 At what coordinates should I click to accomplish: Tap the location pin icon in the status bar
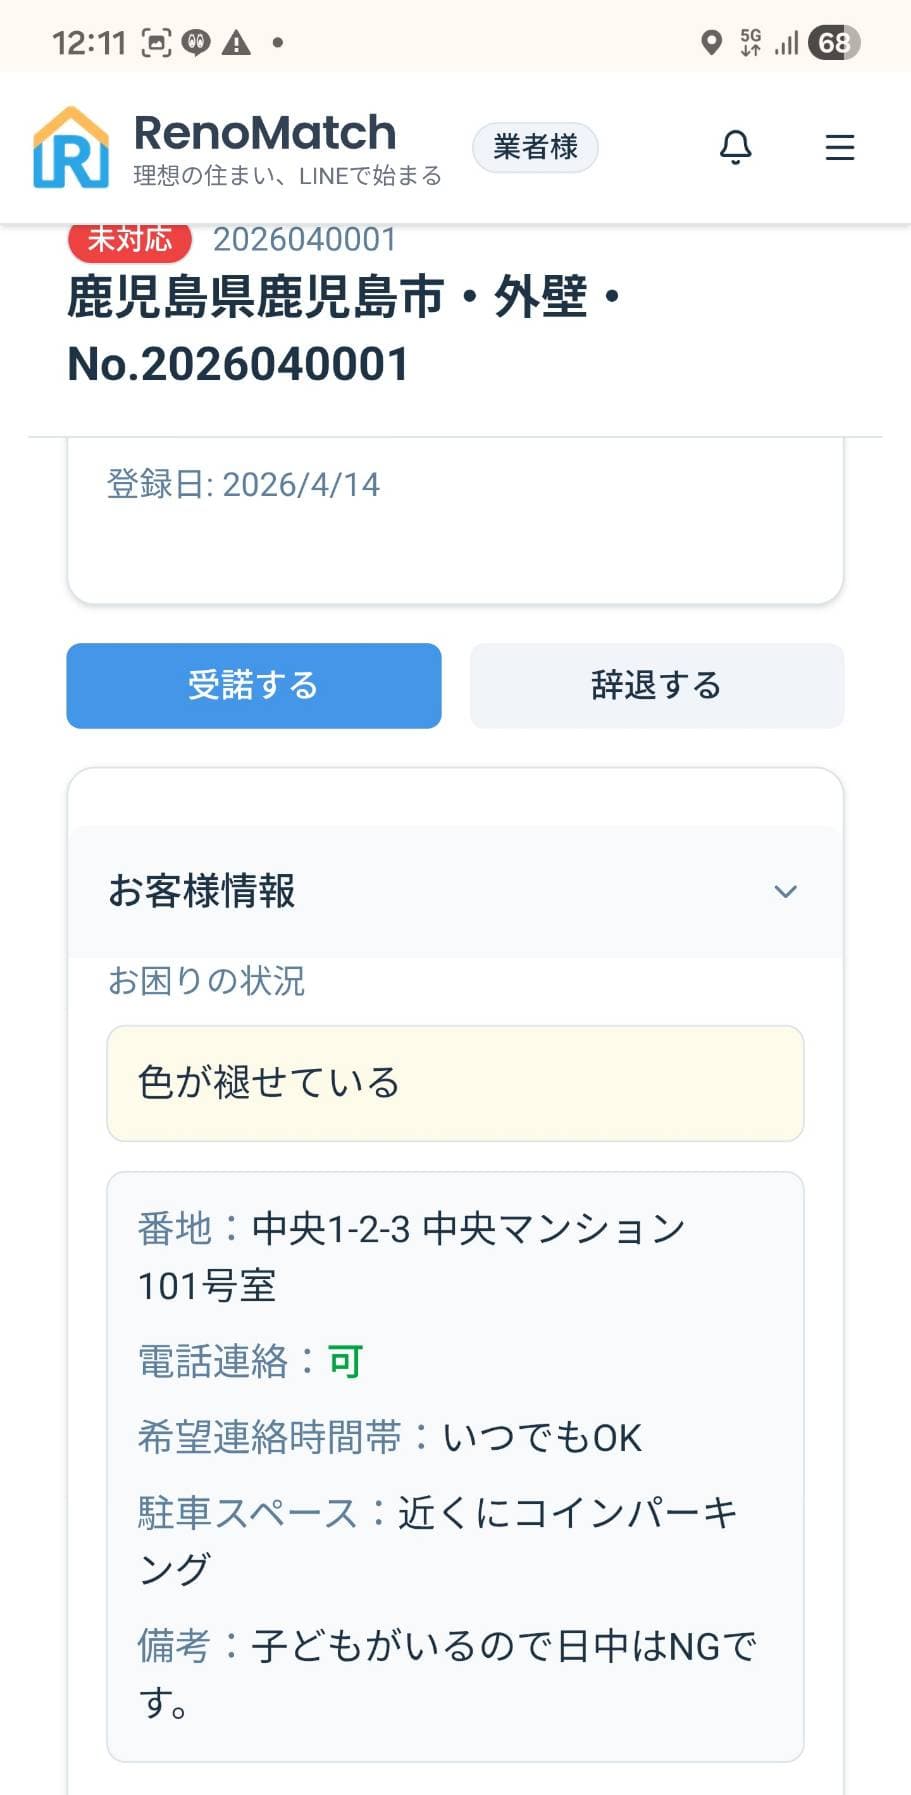711,40
